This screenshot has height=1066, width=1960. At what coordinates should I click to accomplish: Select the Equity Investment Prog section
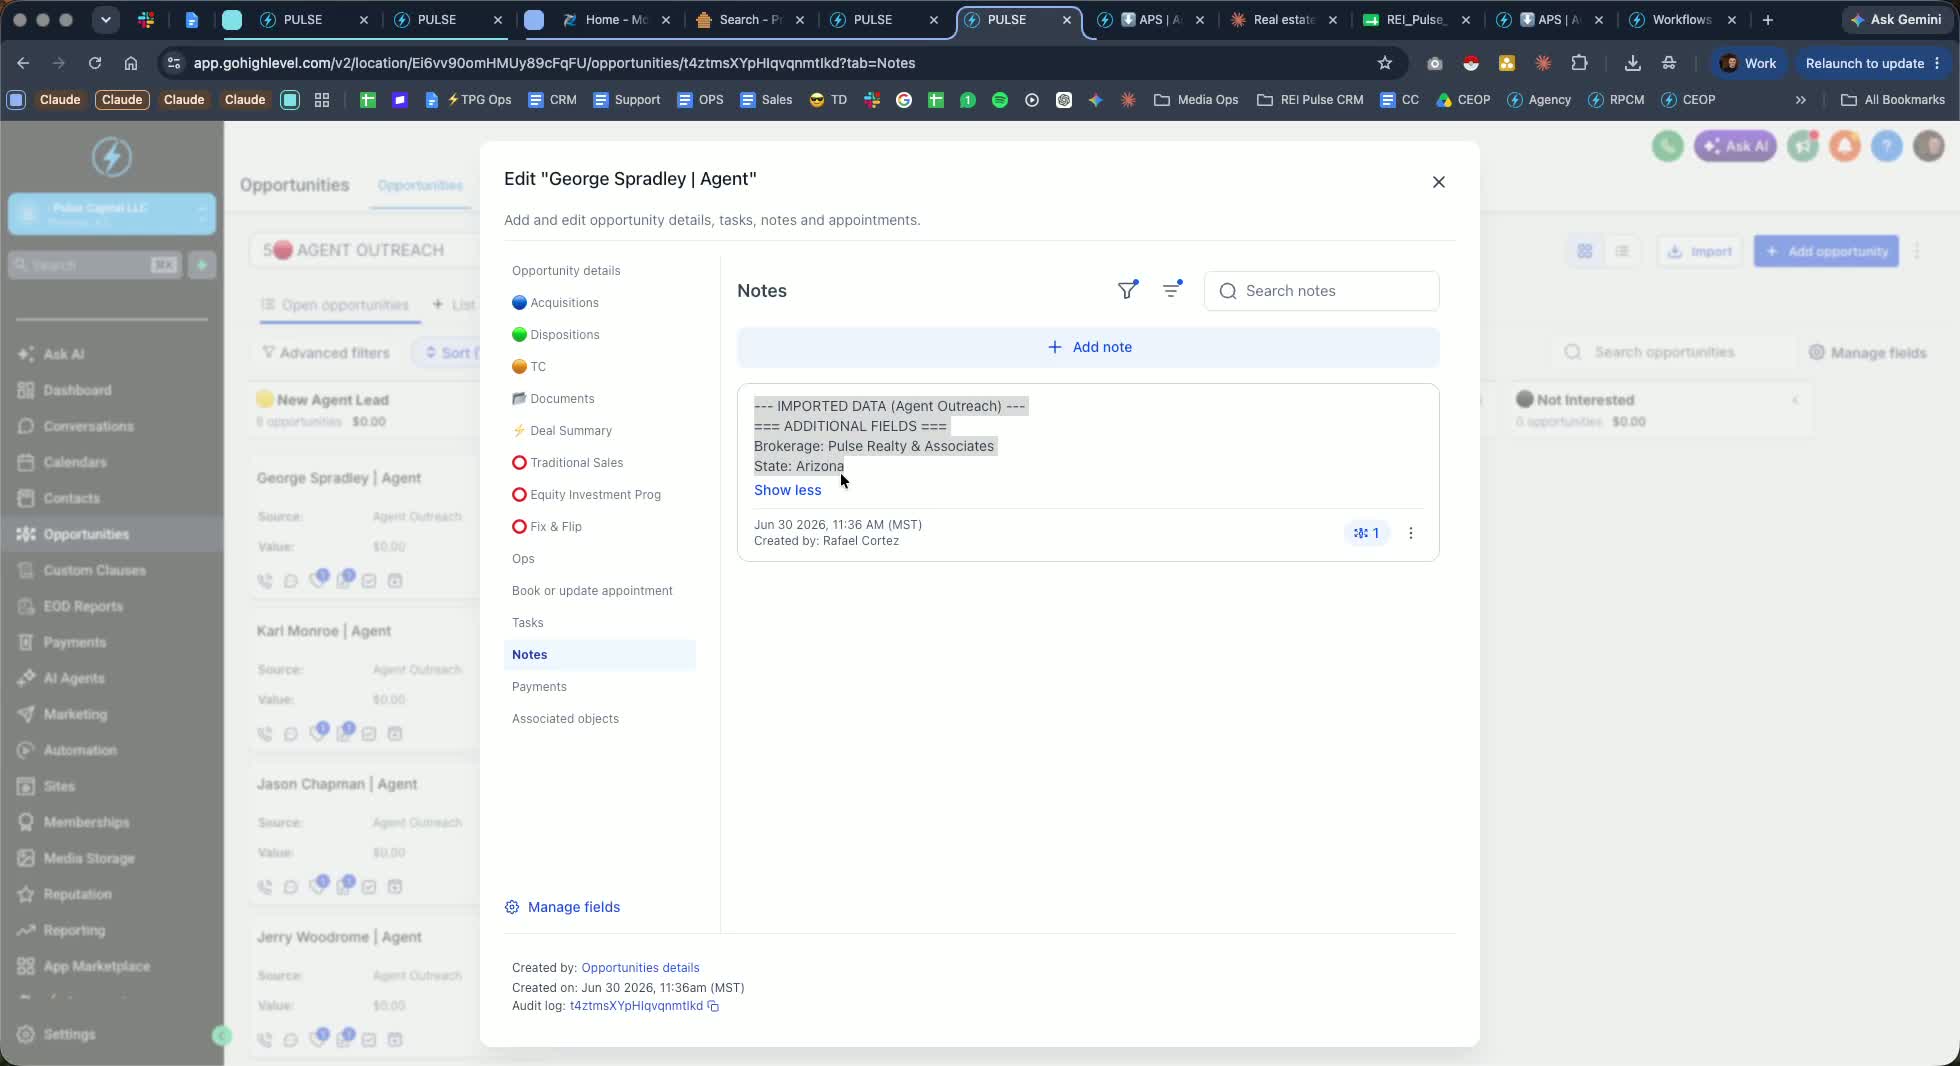[x=586, y=495]
